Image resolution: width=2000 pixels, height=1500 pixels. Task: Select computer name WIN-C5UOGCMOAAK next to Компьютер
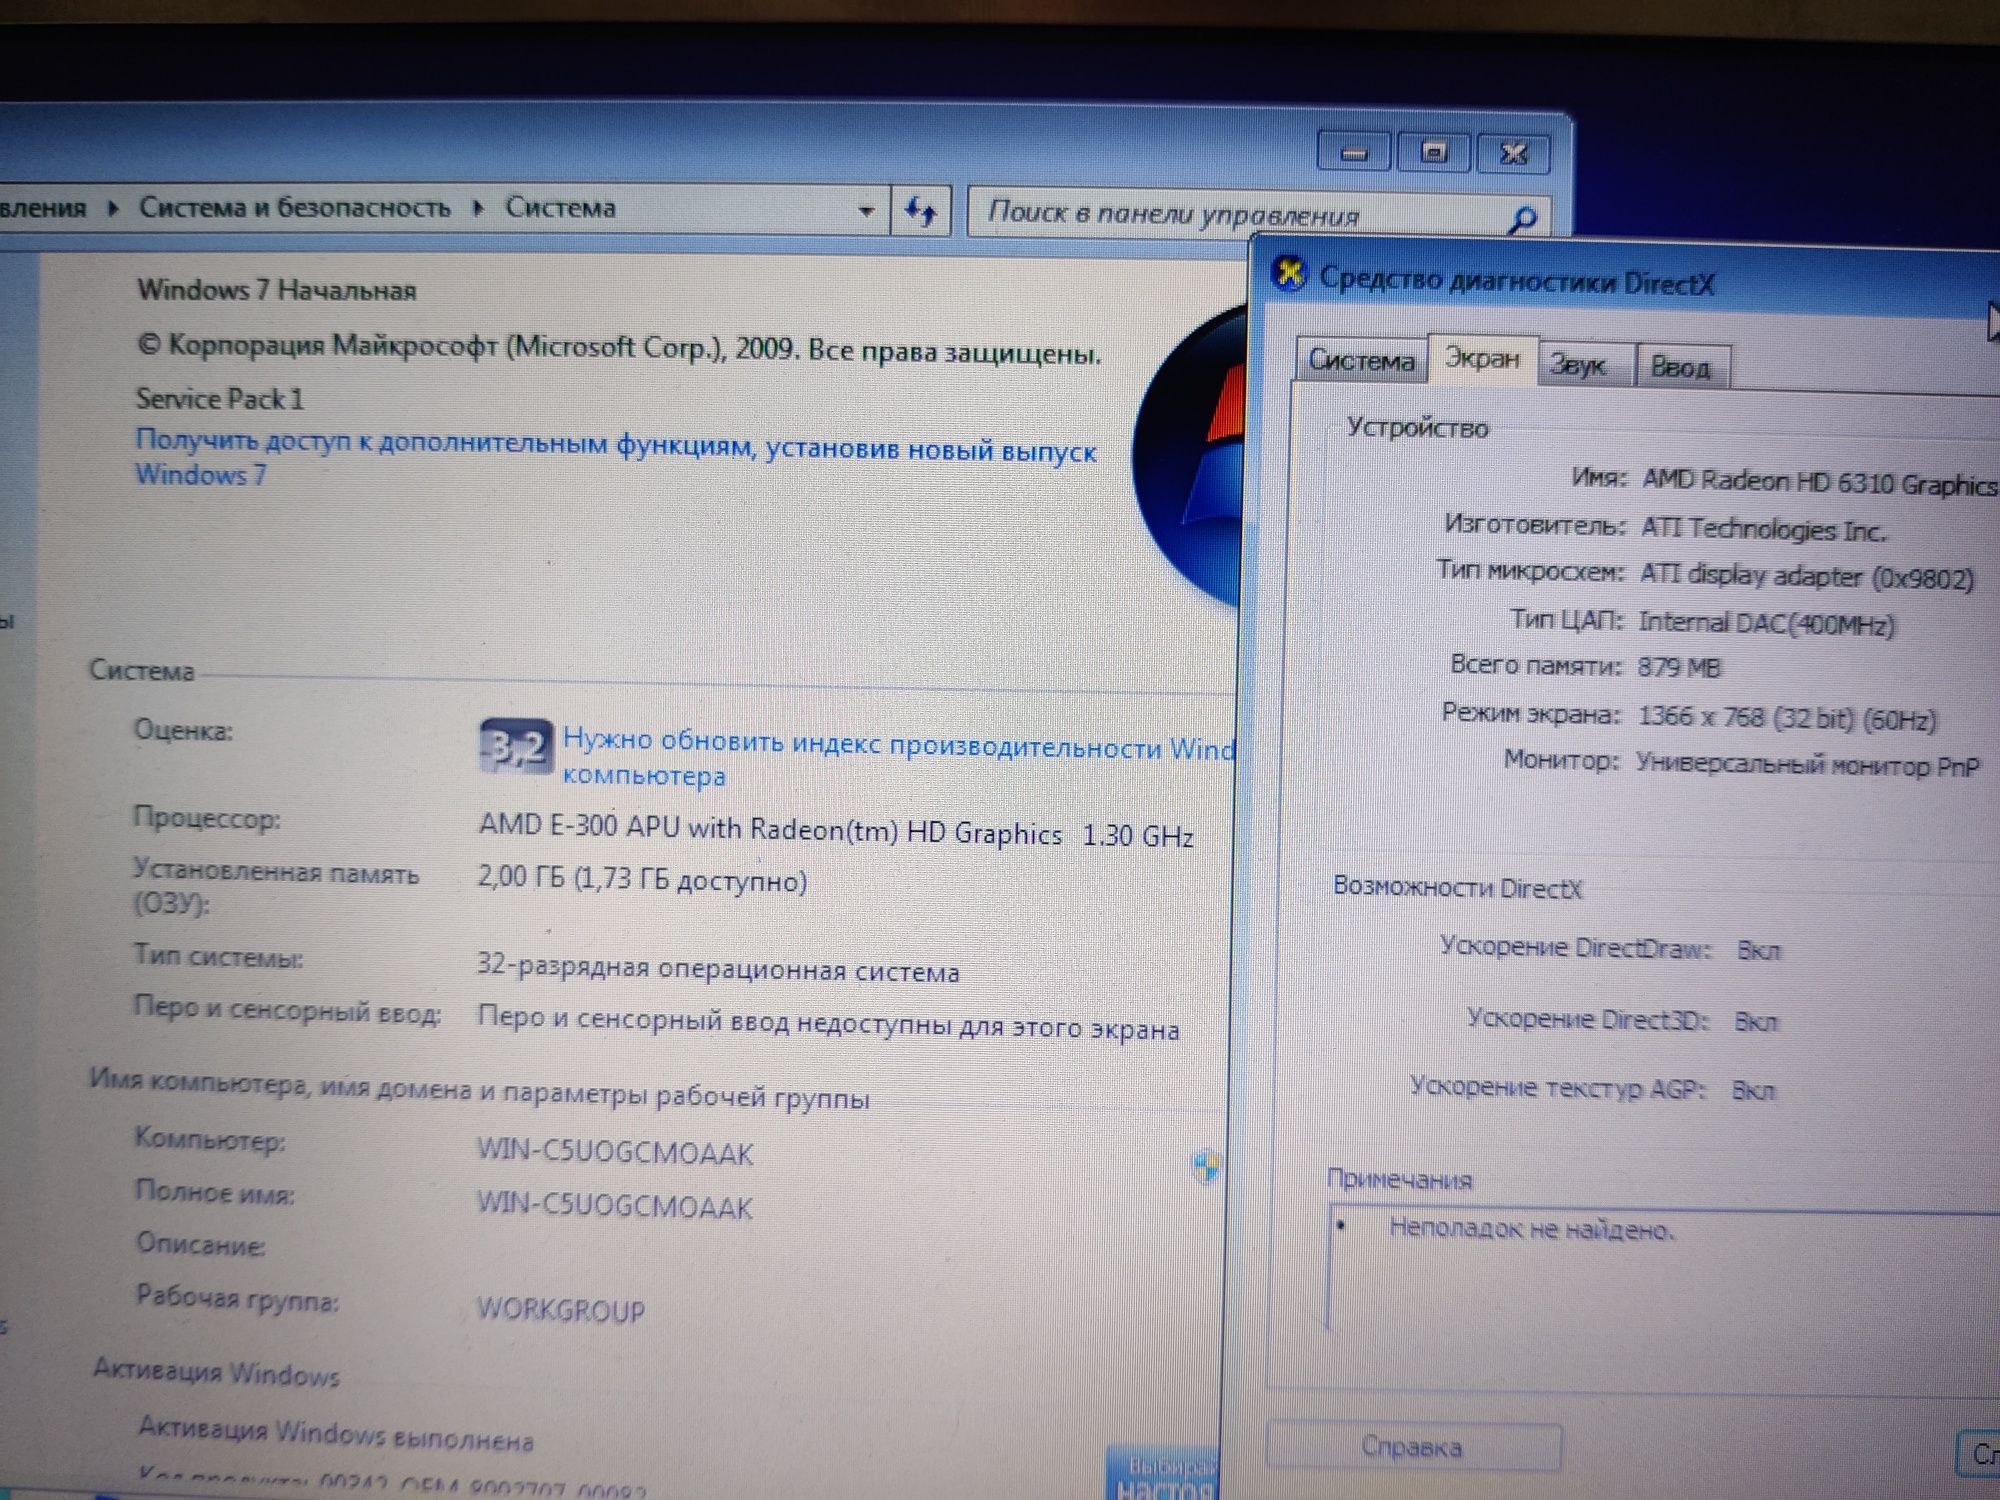[615, 1152]
